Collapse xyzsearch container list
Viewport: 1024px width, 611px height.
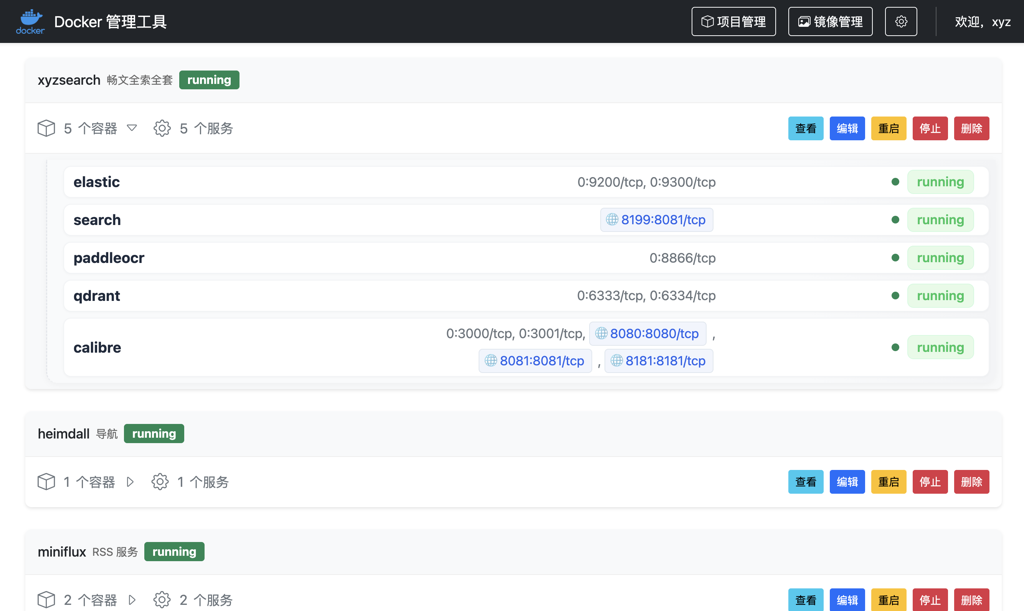coord(132,128)
